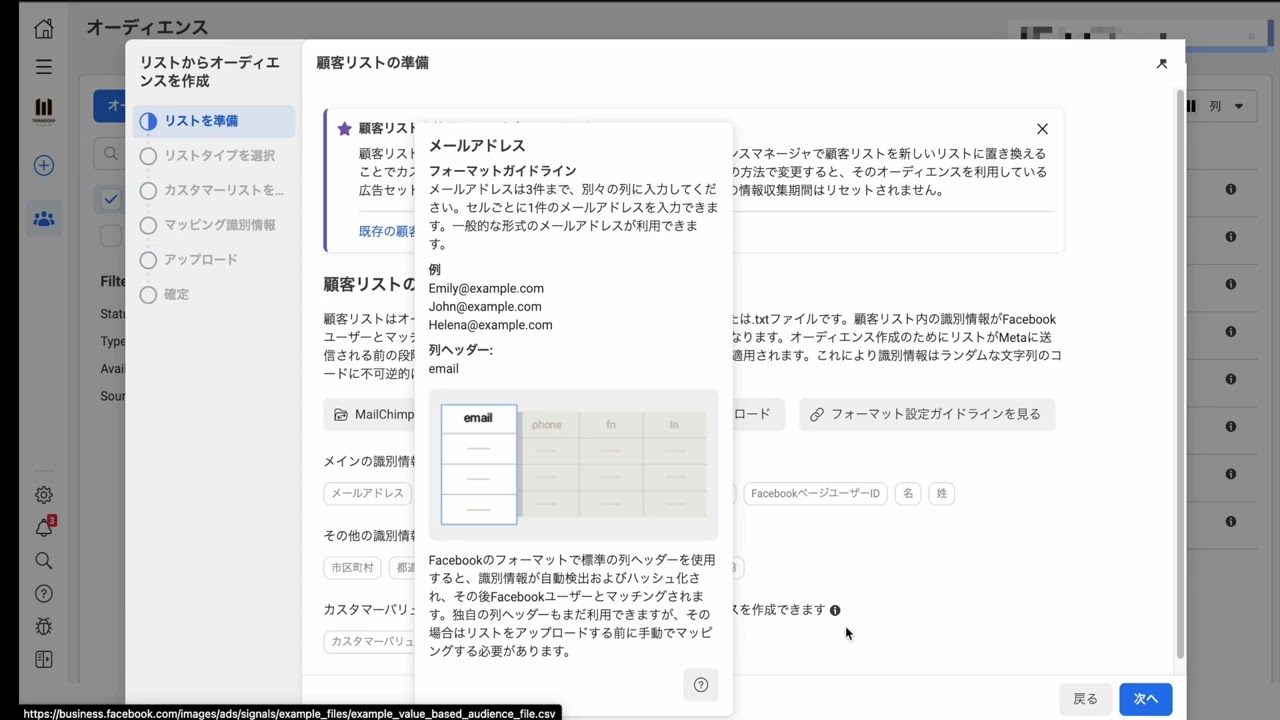This screenshot has height=720, width=1280.
Task: Select the リストタイプを選択 step
Action: [214, 156]
